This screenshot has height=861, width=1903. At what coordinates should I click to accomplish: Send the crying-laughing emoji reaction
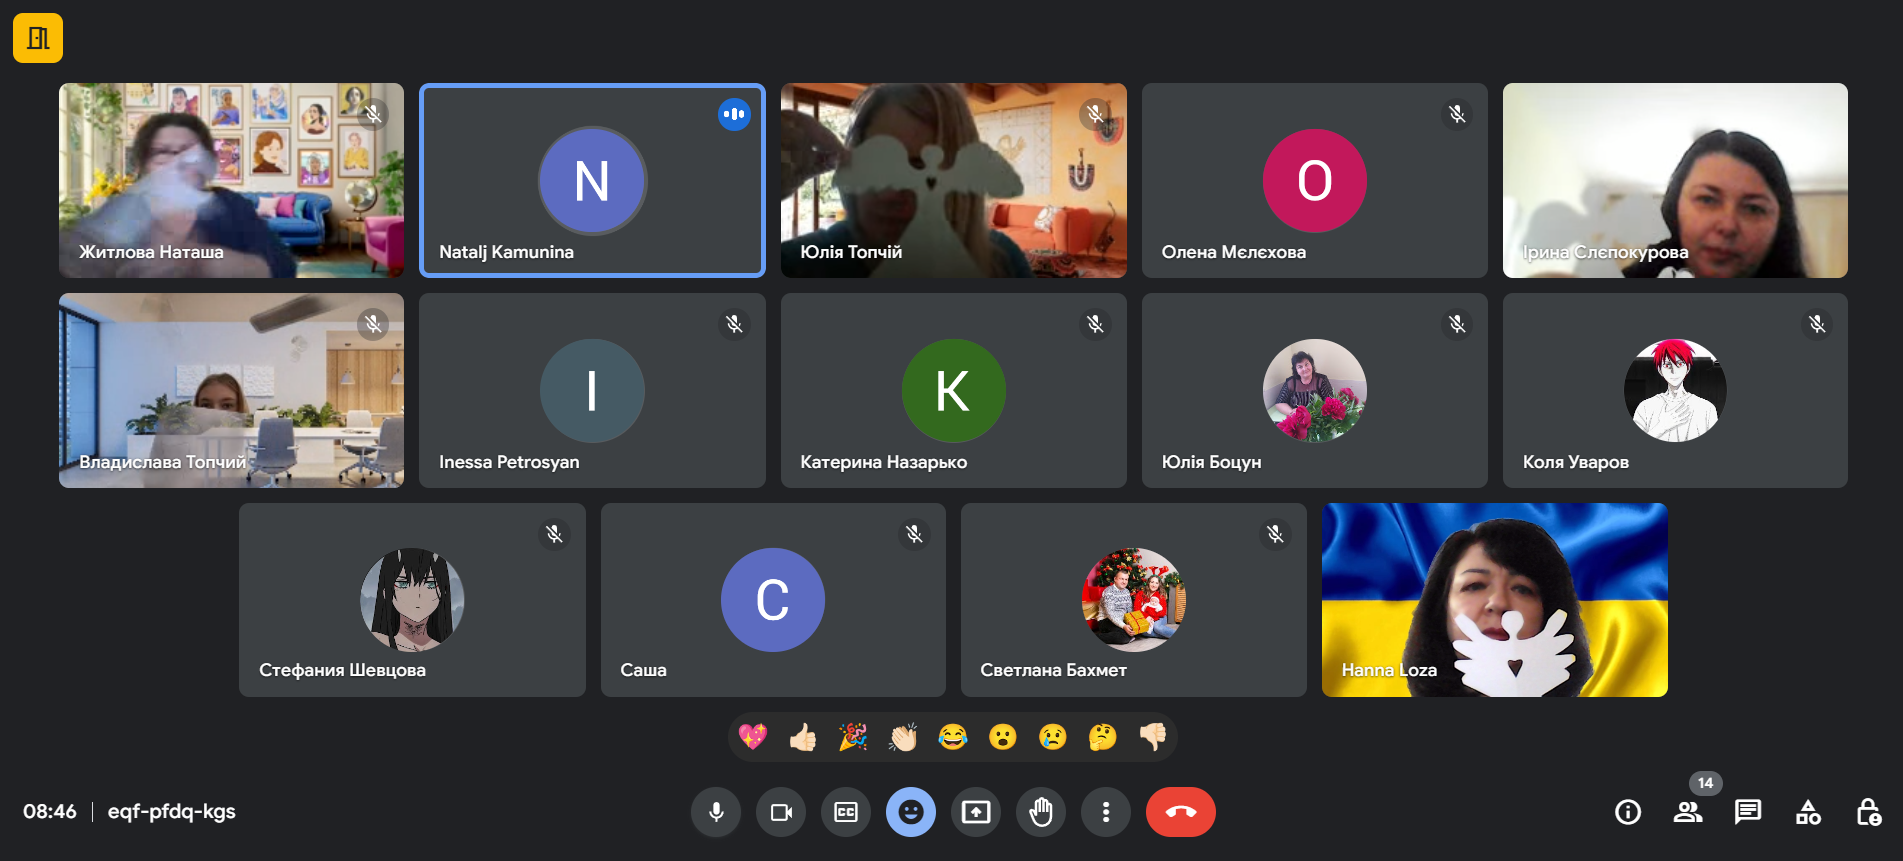point(953,738)
